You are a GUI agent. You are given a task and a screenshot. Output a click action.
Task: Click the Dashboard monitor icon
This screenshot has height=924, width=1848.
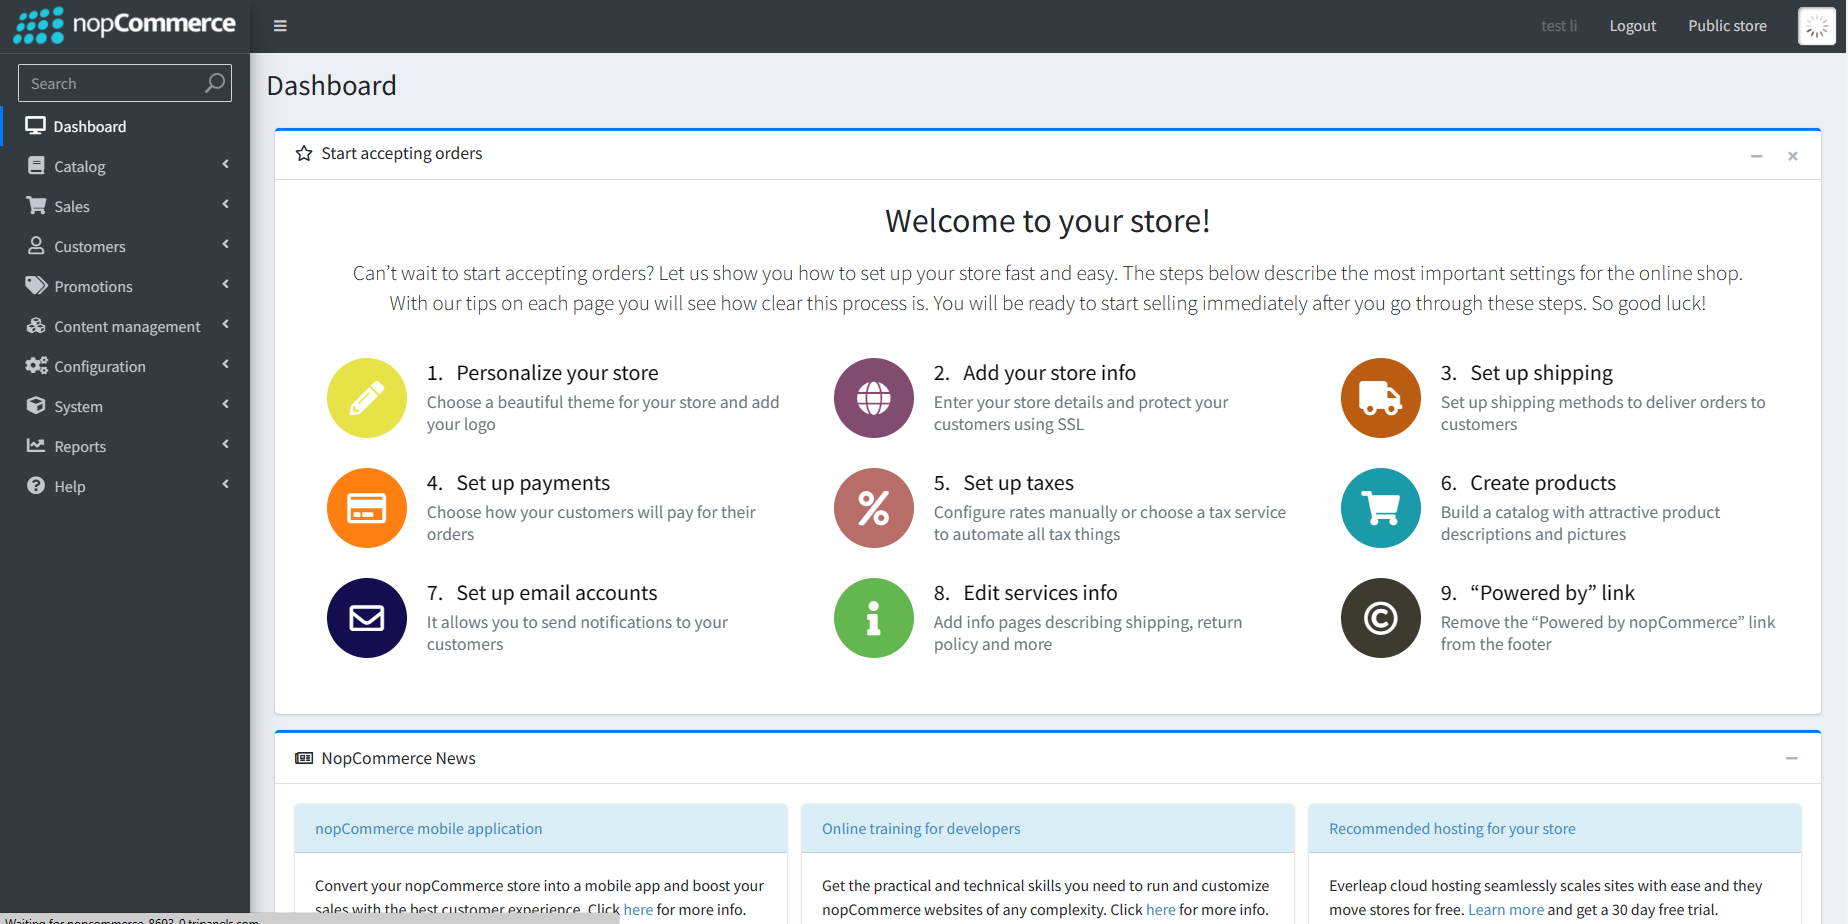pyautogui.click(x=36, y=126)
